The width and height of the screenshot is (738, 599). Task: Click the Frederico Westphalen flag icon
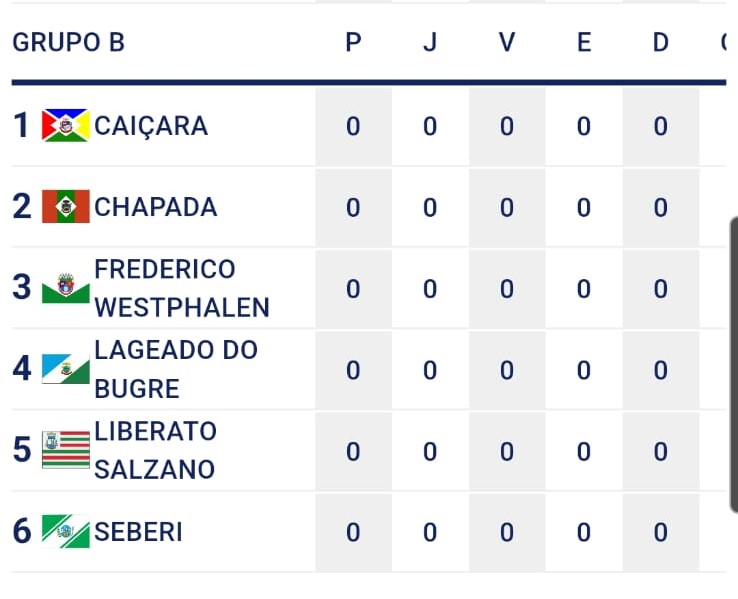(x=66, y=288)
